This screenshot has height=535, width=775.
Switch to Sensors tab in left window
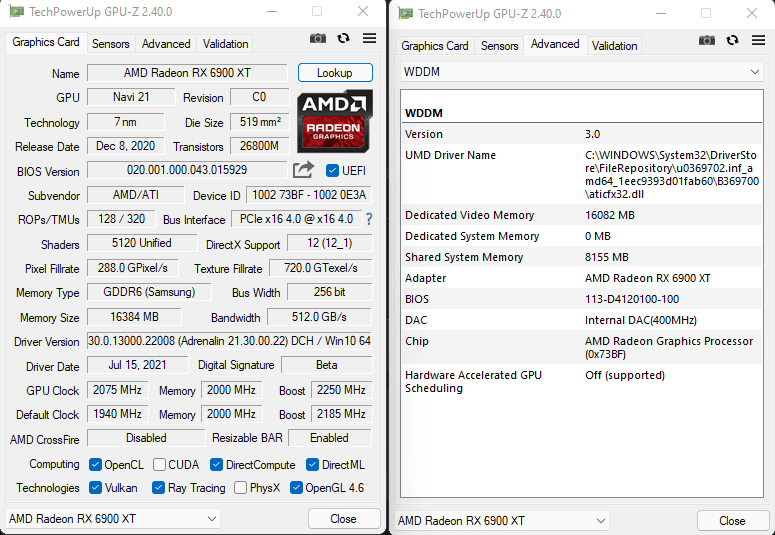pos(111,44)
